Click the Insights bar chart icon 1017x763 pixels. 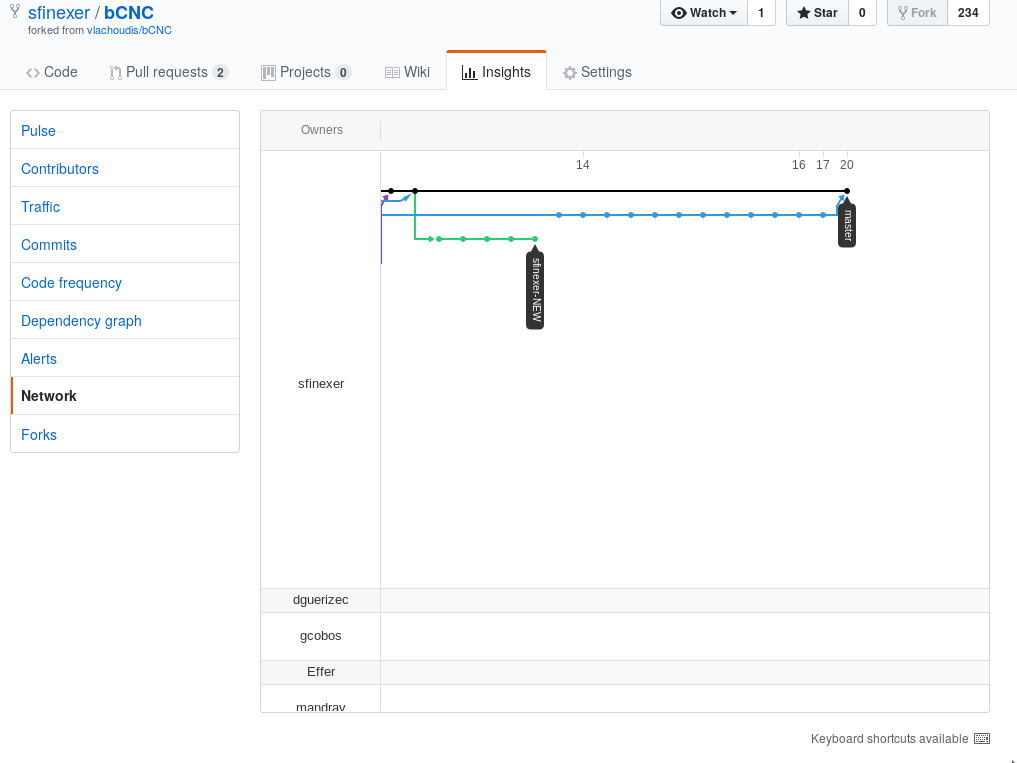click(470, 71)
